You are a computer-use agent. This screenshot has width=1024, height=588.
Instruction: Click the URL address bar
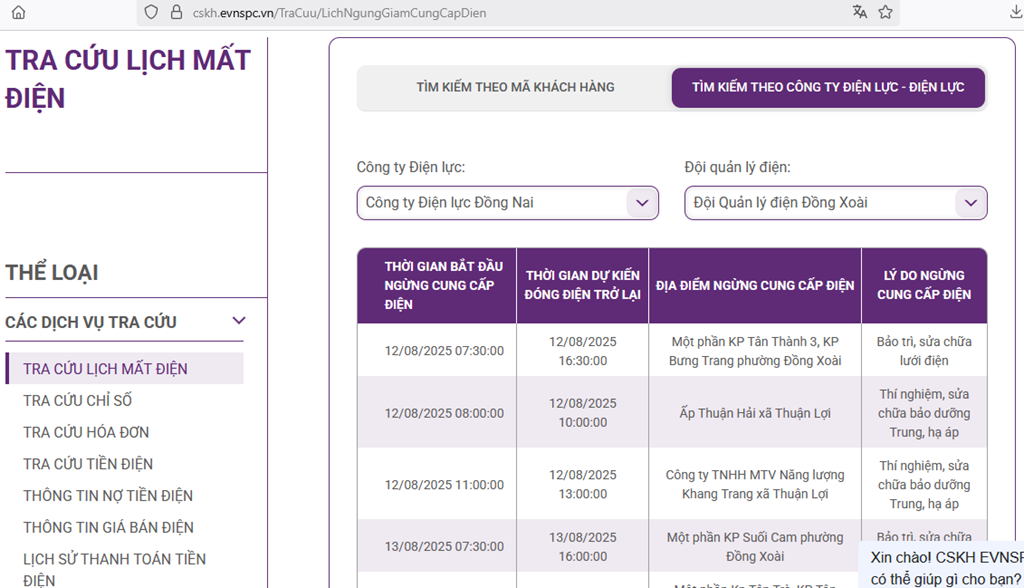(x=500, y=12)
